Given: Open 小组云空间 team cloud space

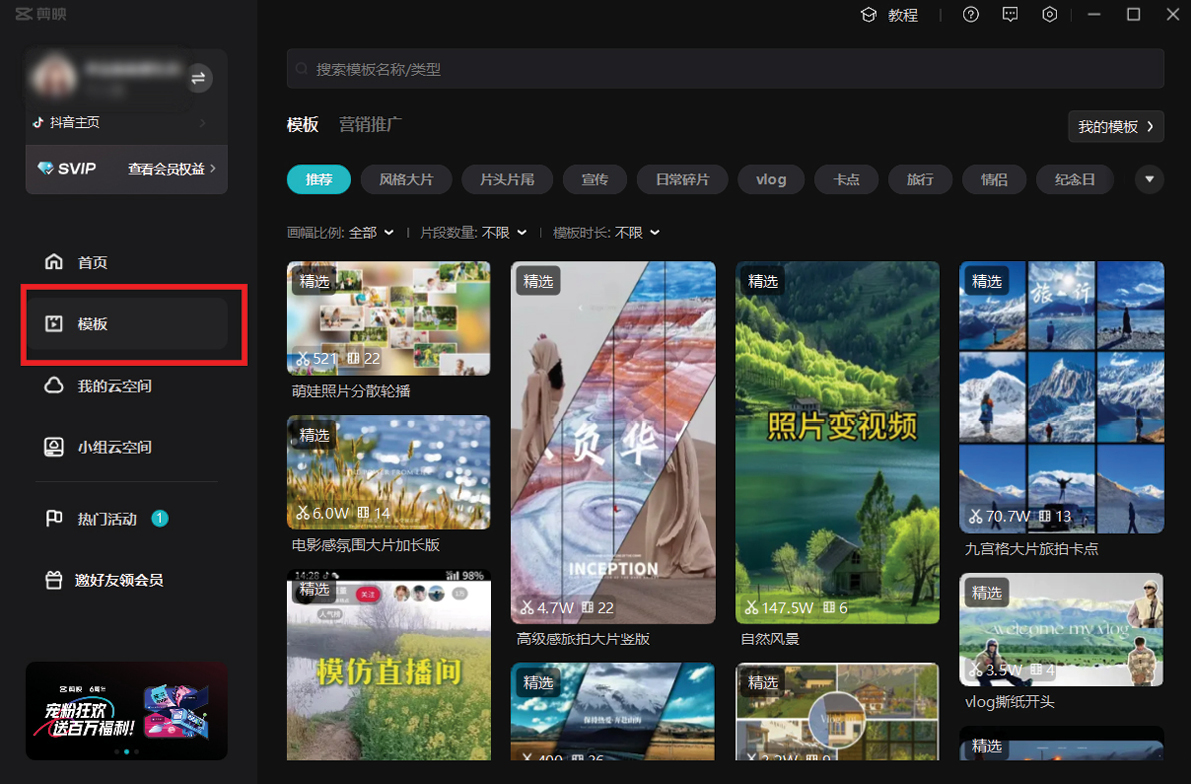Looking at the screenshot, I should (114, 447).
